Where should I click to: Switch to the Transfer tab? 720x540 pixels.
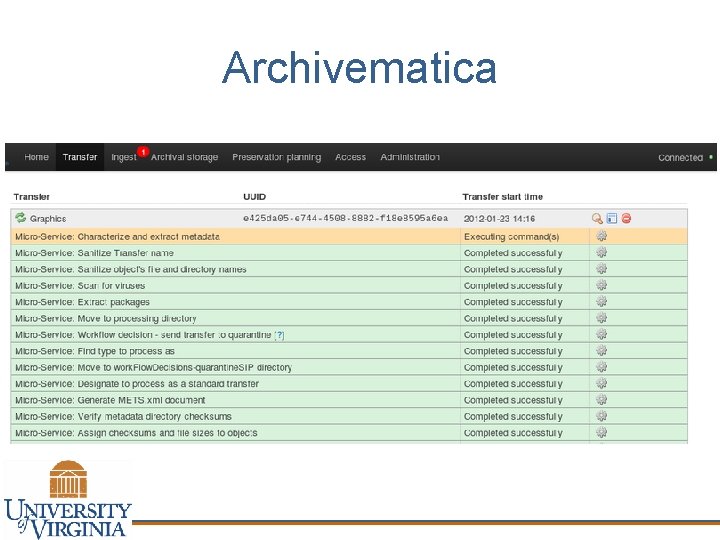coord(80,157)
